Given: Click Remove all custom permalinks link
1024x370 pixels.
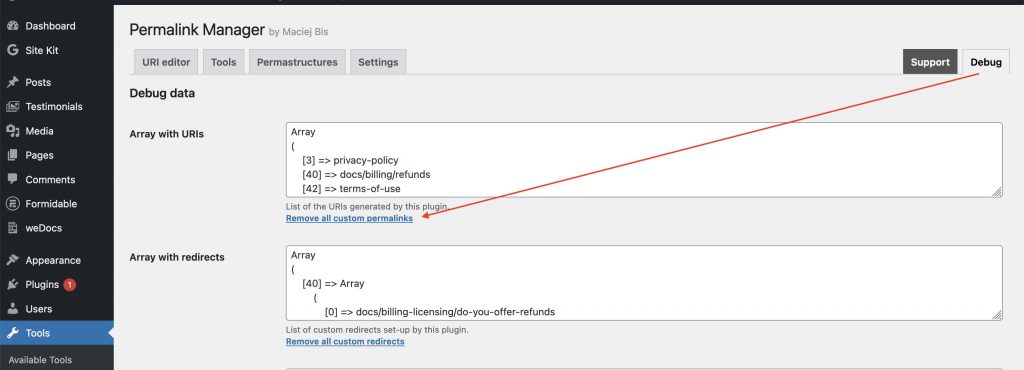Looking at the screenshot, I should click(x=349, y=219).
